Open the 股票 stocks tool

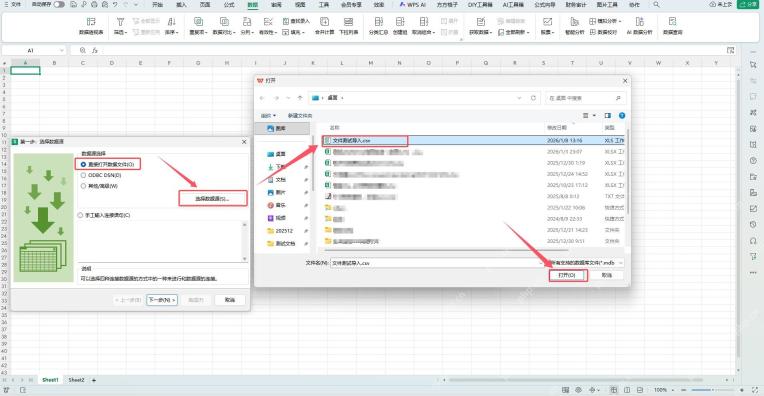pos(547,26)
